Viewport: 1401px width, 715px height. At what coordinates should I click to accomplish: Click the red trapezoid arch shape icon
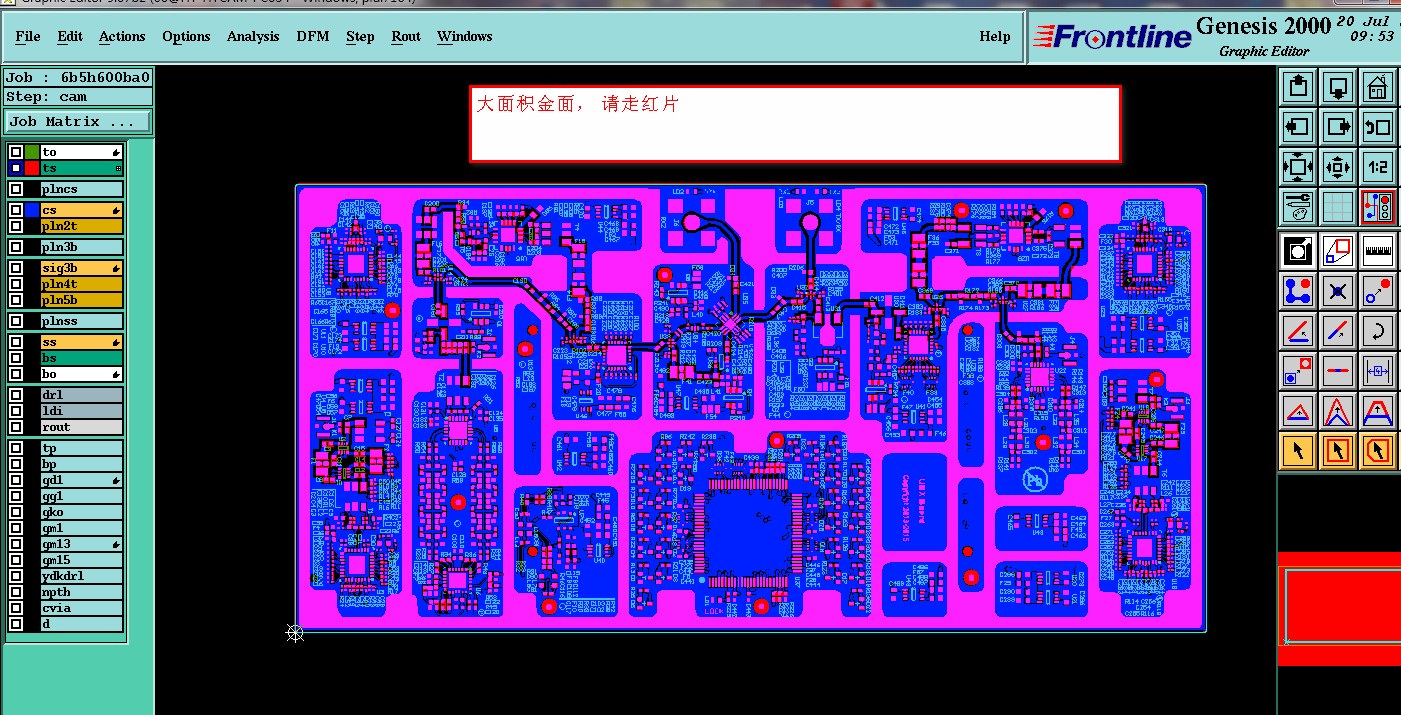coord(1378,411)
